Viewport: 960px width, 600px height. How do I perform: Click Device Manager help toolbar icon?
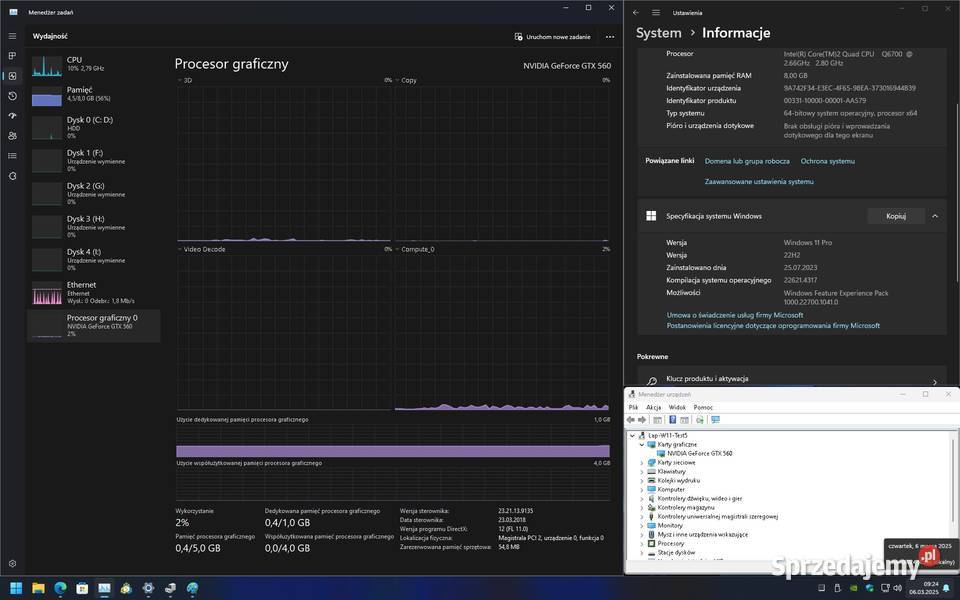pyautogui.click(x=672, y=420)
